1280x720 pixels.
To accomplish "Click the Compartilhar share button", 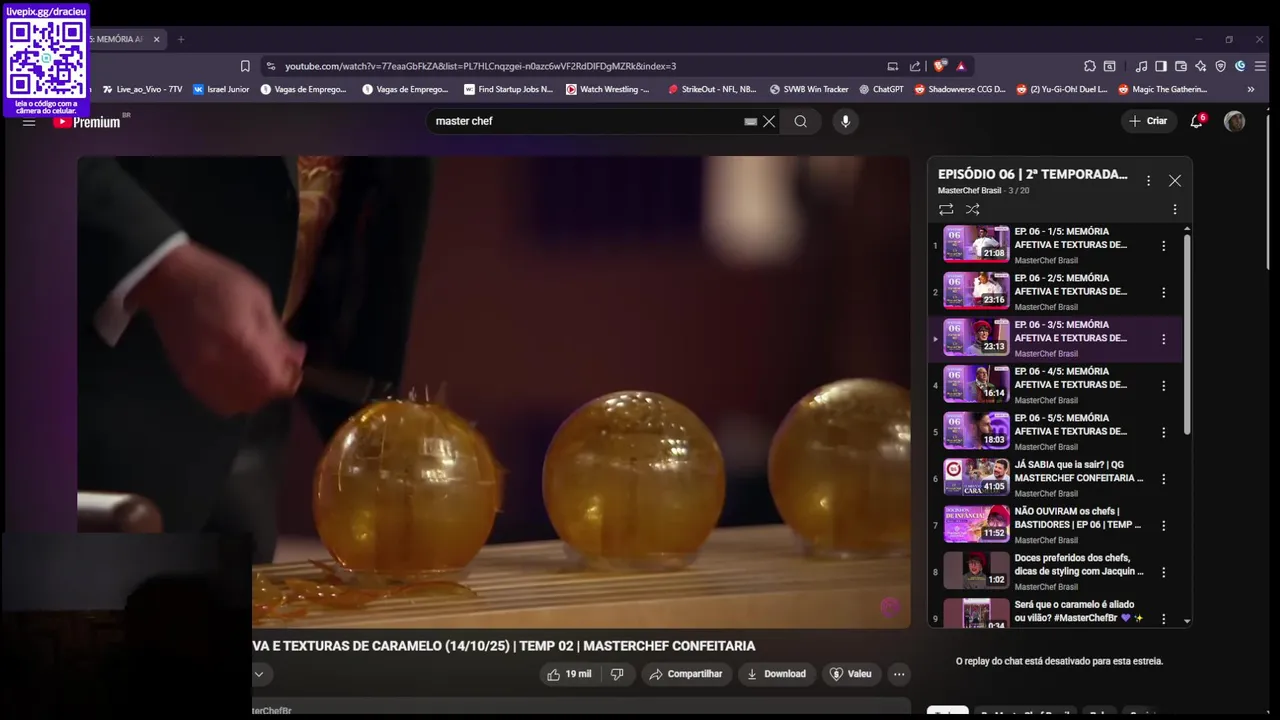I will pos(686,674).
